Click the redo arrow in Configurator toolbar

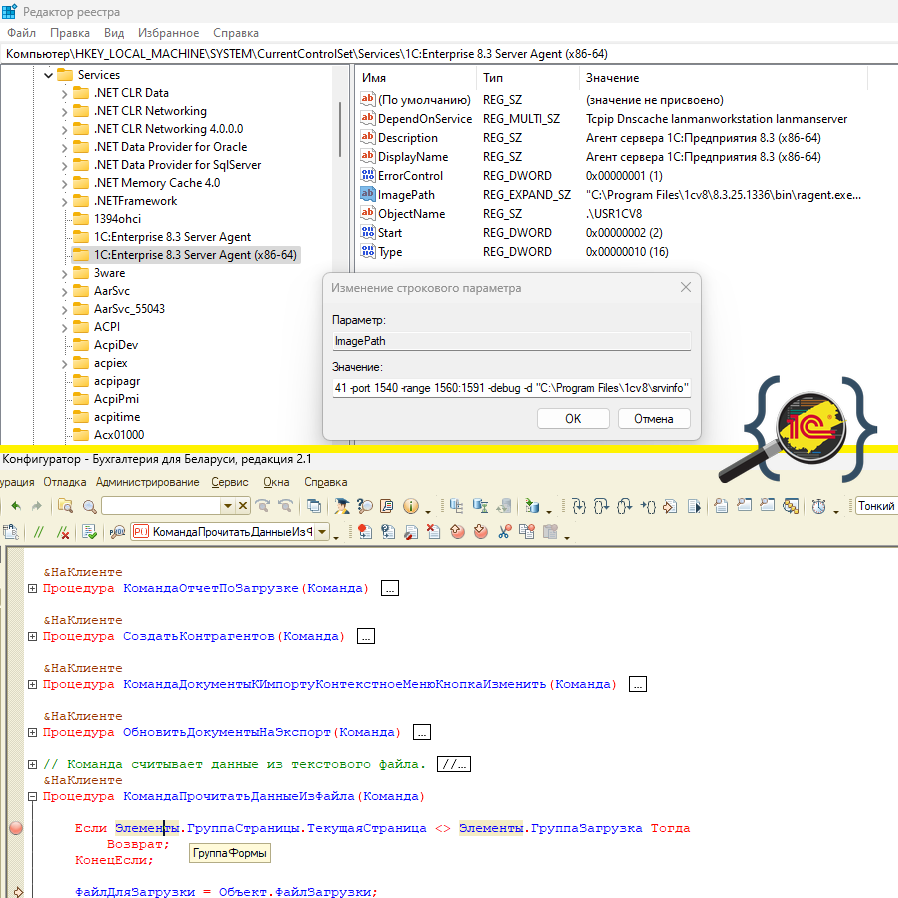click(x=37, y=506)
